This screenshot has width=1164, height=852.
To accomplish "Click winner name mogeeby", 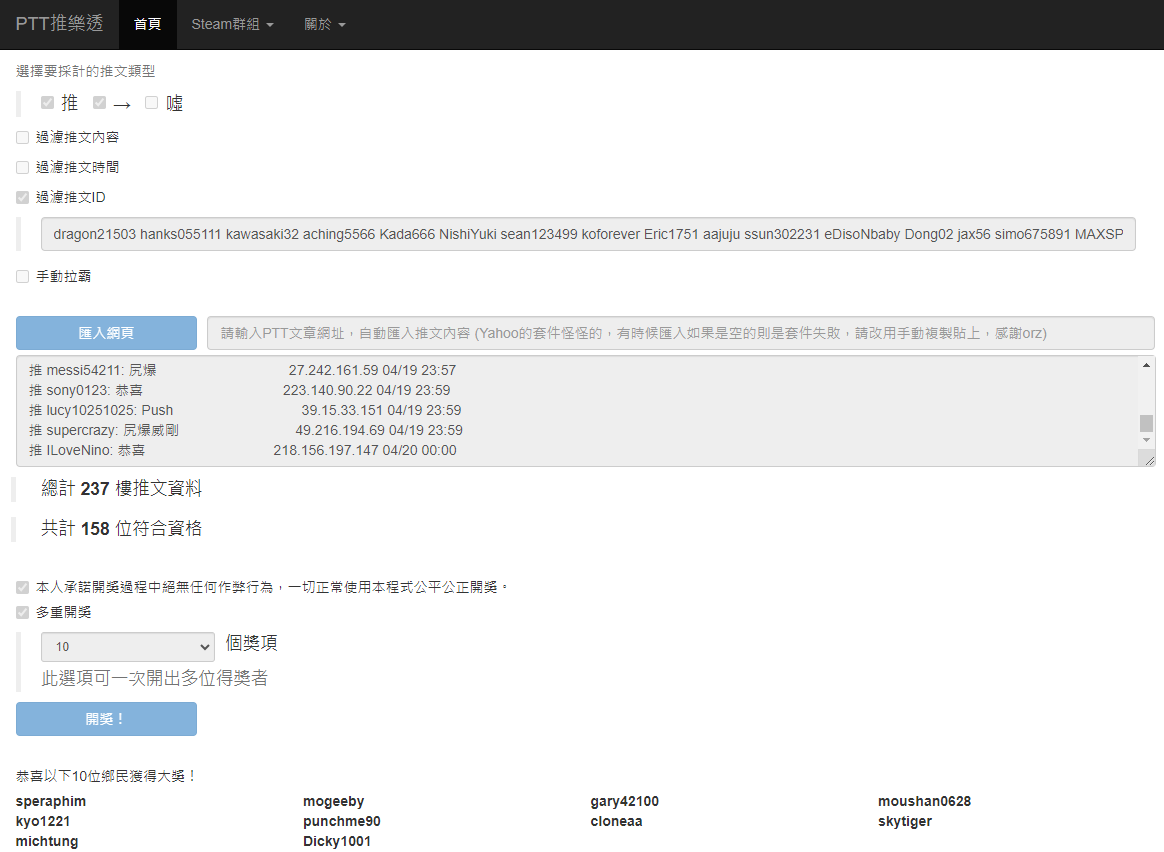I will point(333,801).
